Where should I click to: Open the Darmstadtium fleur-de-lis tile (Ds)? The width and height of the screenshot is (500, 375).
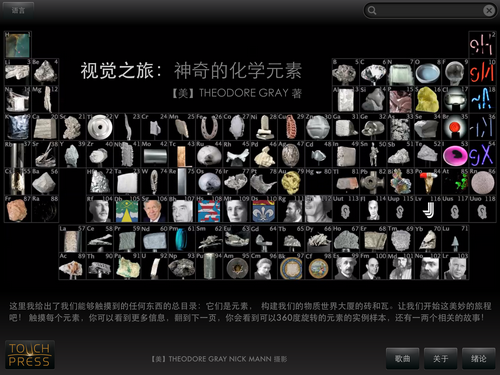pyautogui.click(x=264, y=209)
